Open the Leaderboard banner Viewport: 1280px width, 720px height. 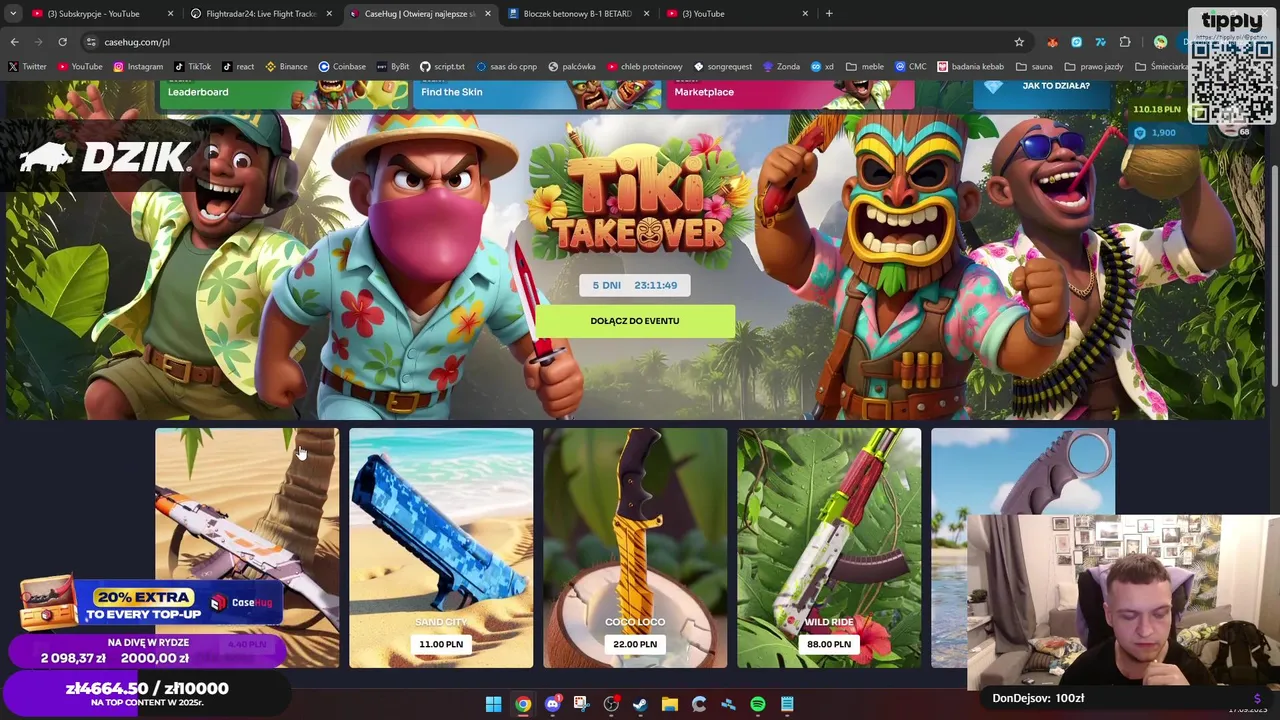coord(283,93)
